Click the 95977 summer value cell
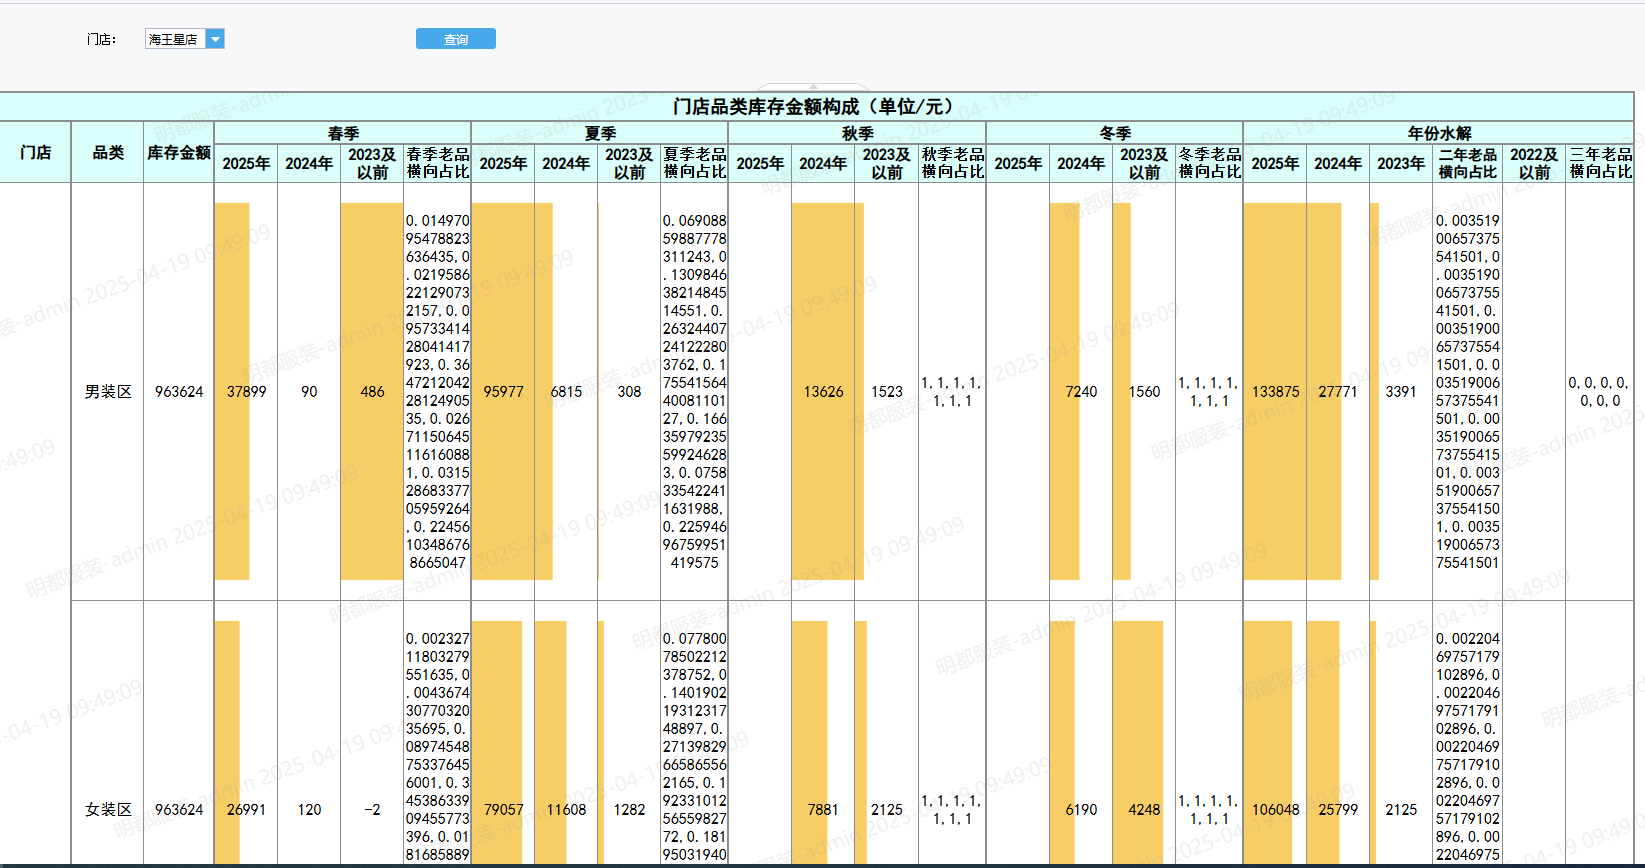 pos(503,392)
